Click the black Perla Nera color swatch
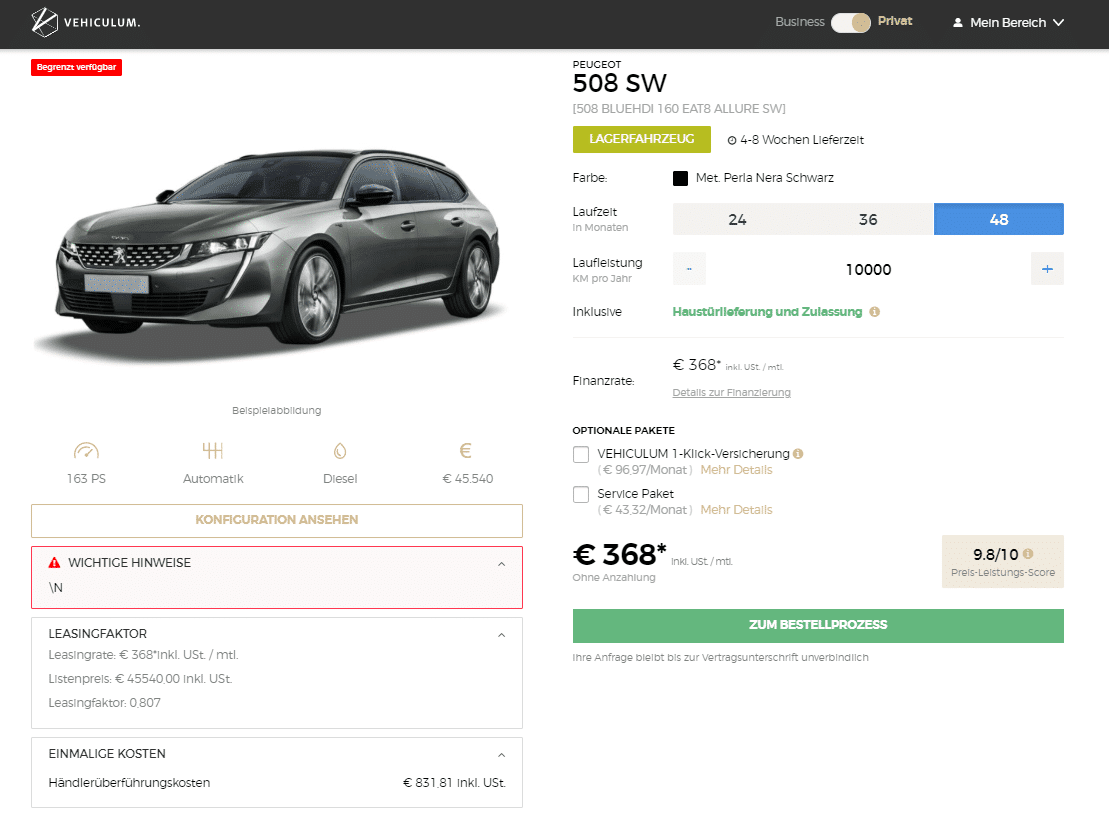Screen dimensions: 1109x826 (680, 178)
